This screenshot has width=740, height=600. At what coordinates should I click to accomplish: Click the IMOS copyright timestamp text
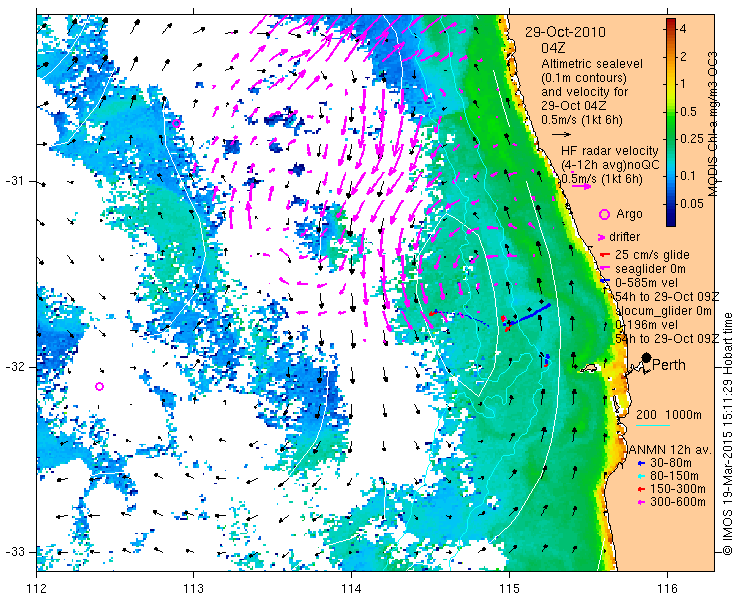(727, 434)
